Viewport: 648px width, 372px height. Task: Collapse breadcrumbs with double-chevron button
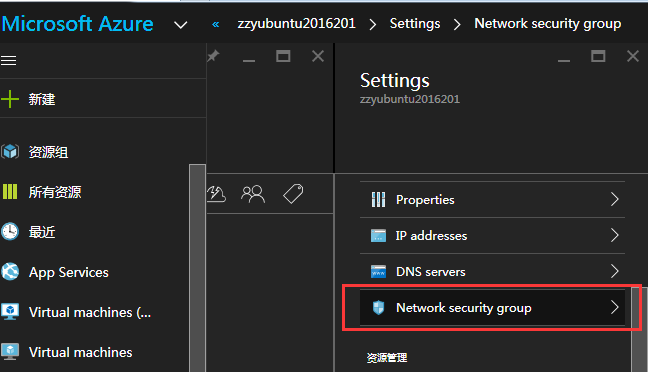(216, 24)
